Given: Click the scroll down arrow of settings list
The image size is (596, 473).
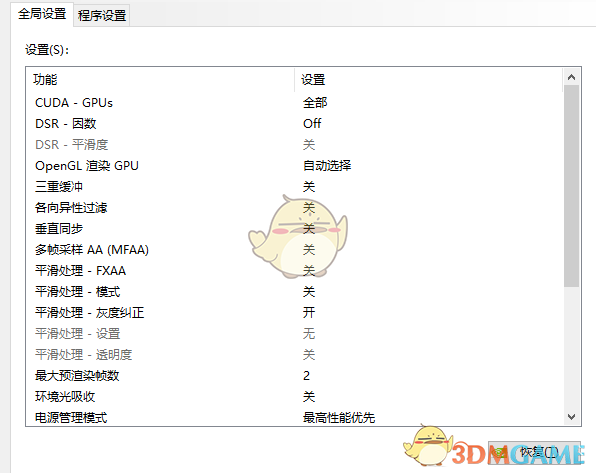Looking at the screenshot, I should pos(571,417).
